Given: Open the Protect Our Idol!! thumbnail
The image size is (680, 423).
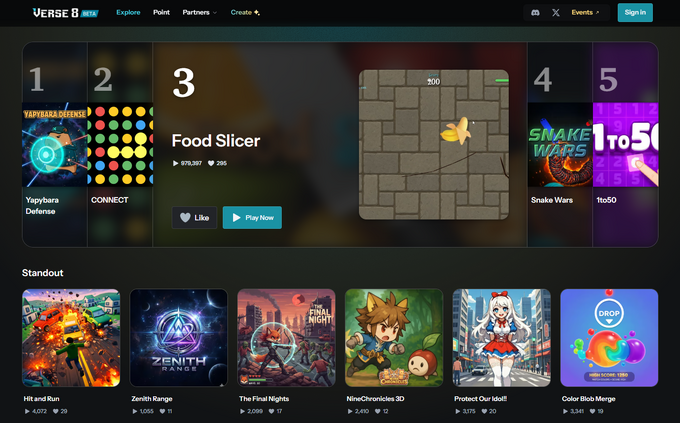Looking at the screenshot, I should coord(501,338).
